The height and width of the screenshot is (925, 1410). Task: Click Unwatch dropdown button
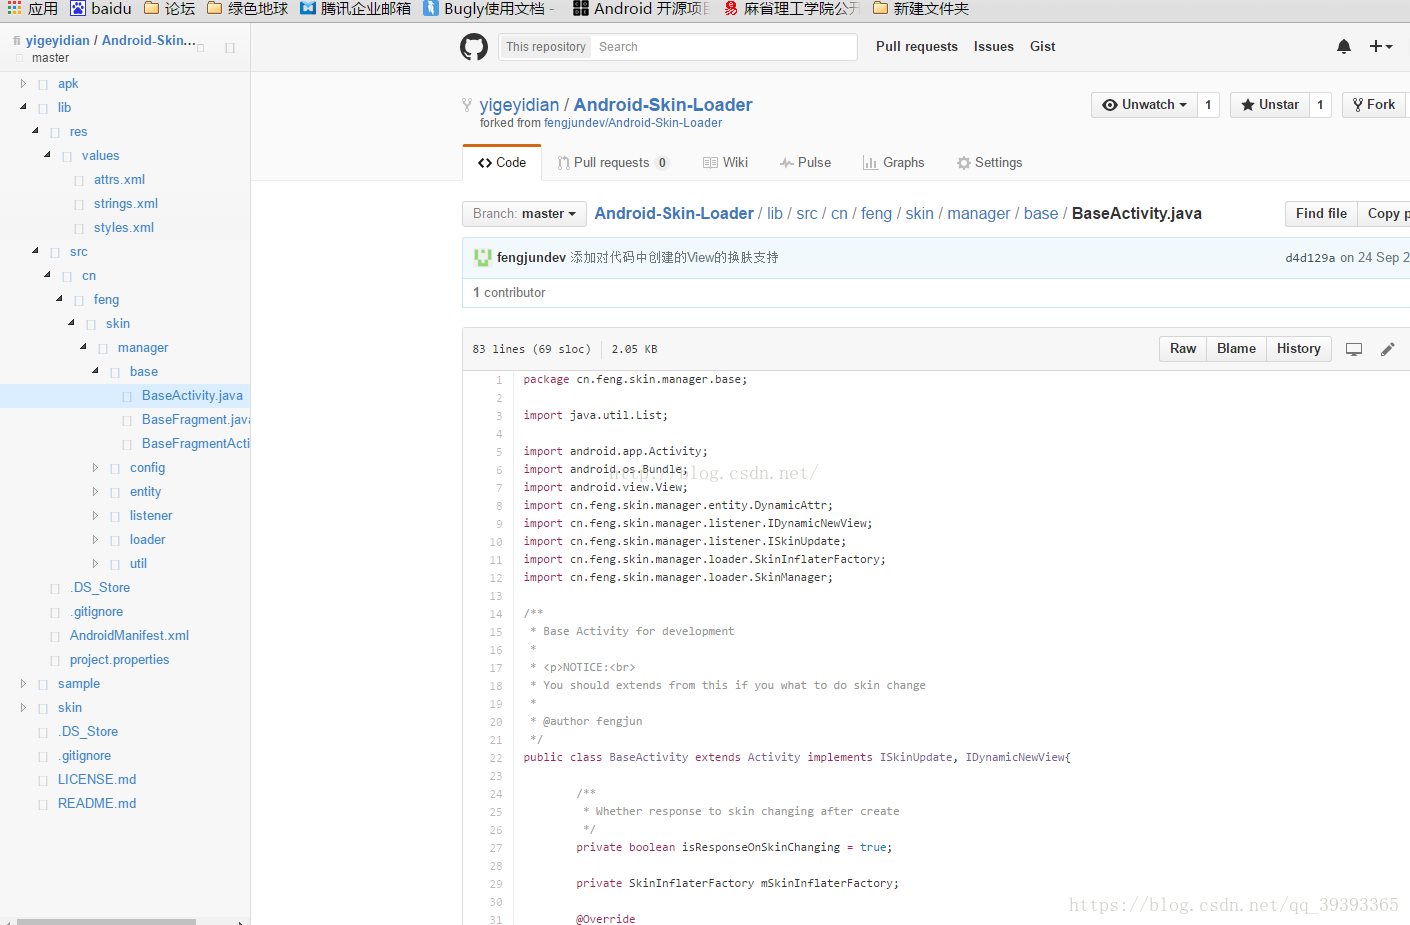pos(1144,105)
